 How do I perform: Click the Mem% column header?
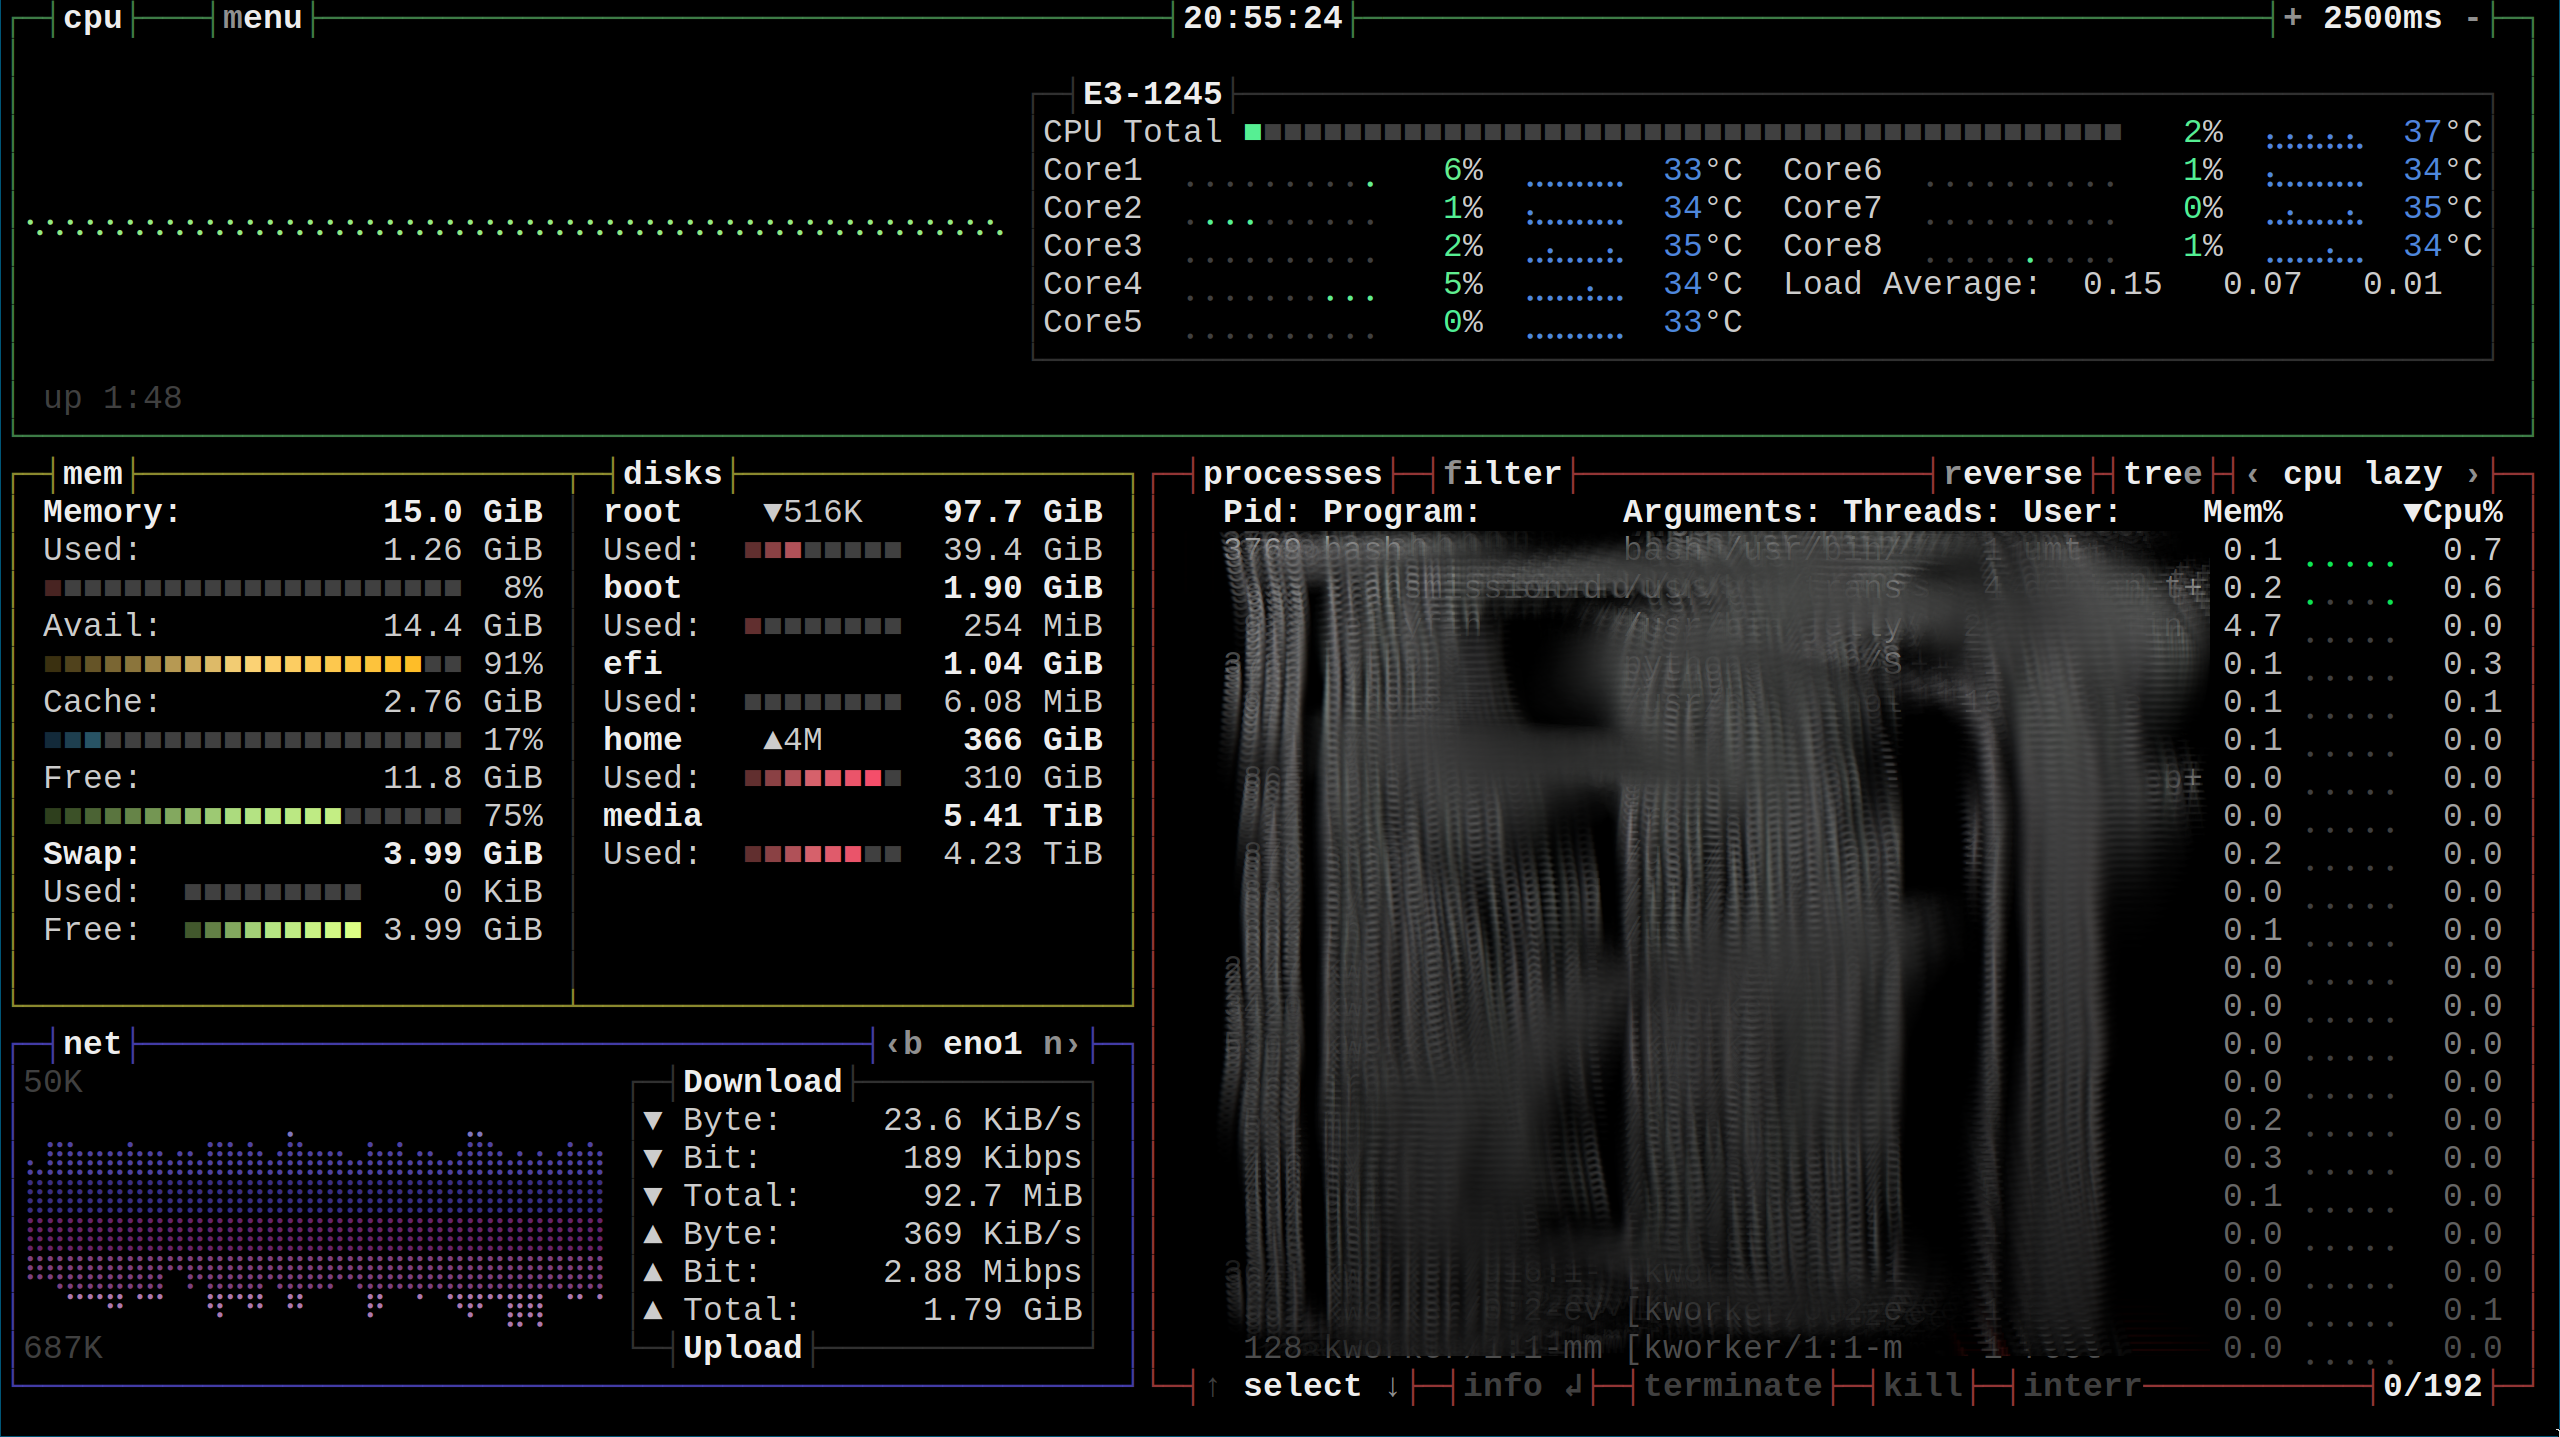2243,512
